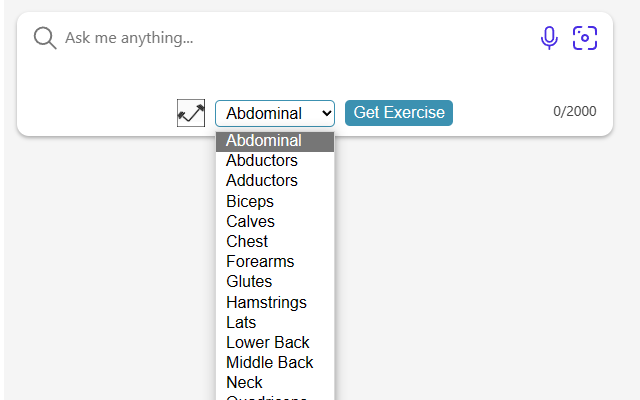This screenshot has width=640, height=400.
Task: Pick the Neck option
Action: 244,382
